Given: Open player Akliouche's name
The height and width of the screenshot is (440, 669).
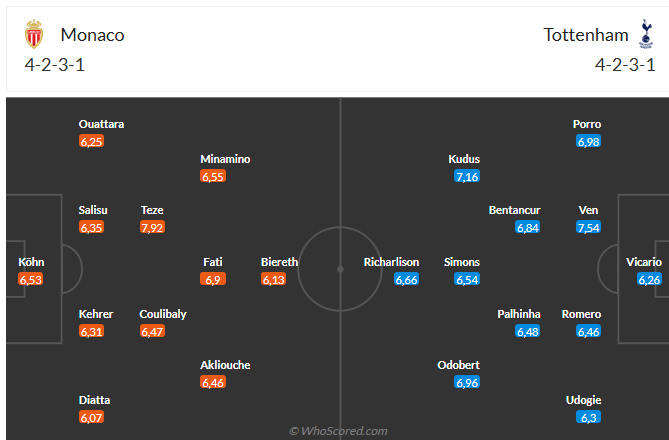Looking at the screenshot, I should [225, 365].
